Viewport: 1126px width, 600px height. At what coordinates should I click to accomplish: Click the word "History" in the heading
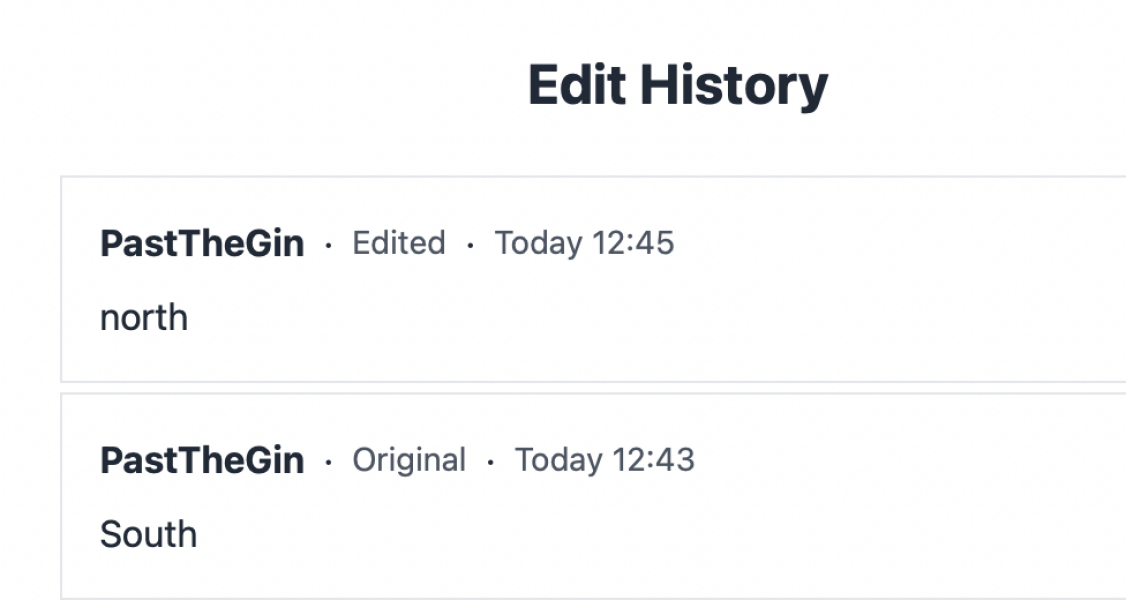(734, 85)
